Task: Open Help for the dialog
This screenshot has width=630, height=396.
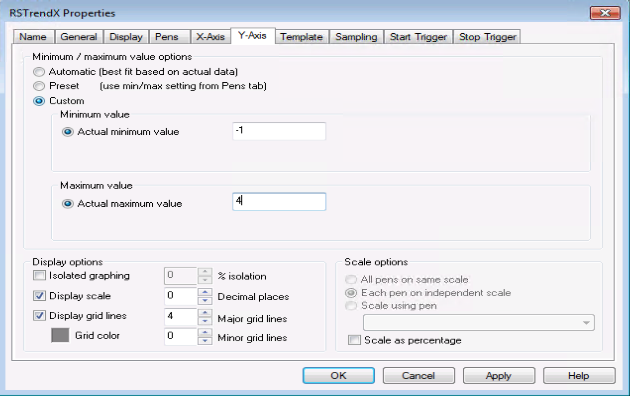Action: (x=579, y=376)
